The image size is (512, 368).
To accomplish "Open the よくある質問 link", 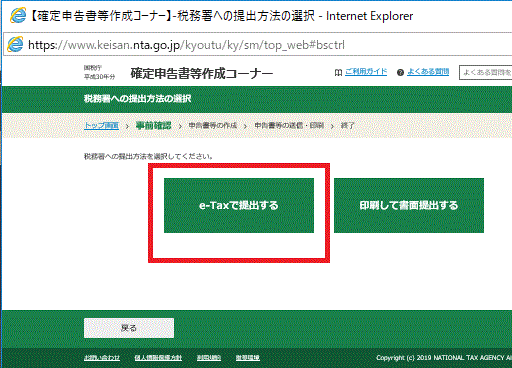I will point(428,71).
